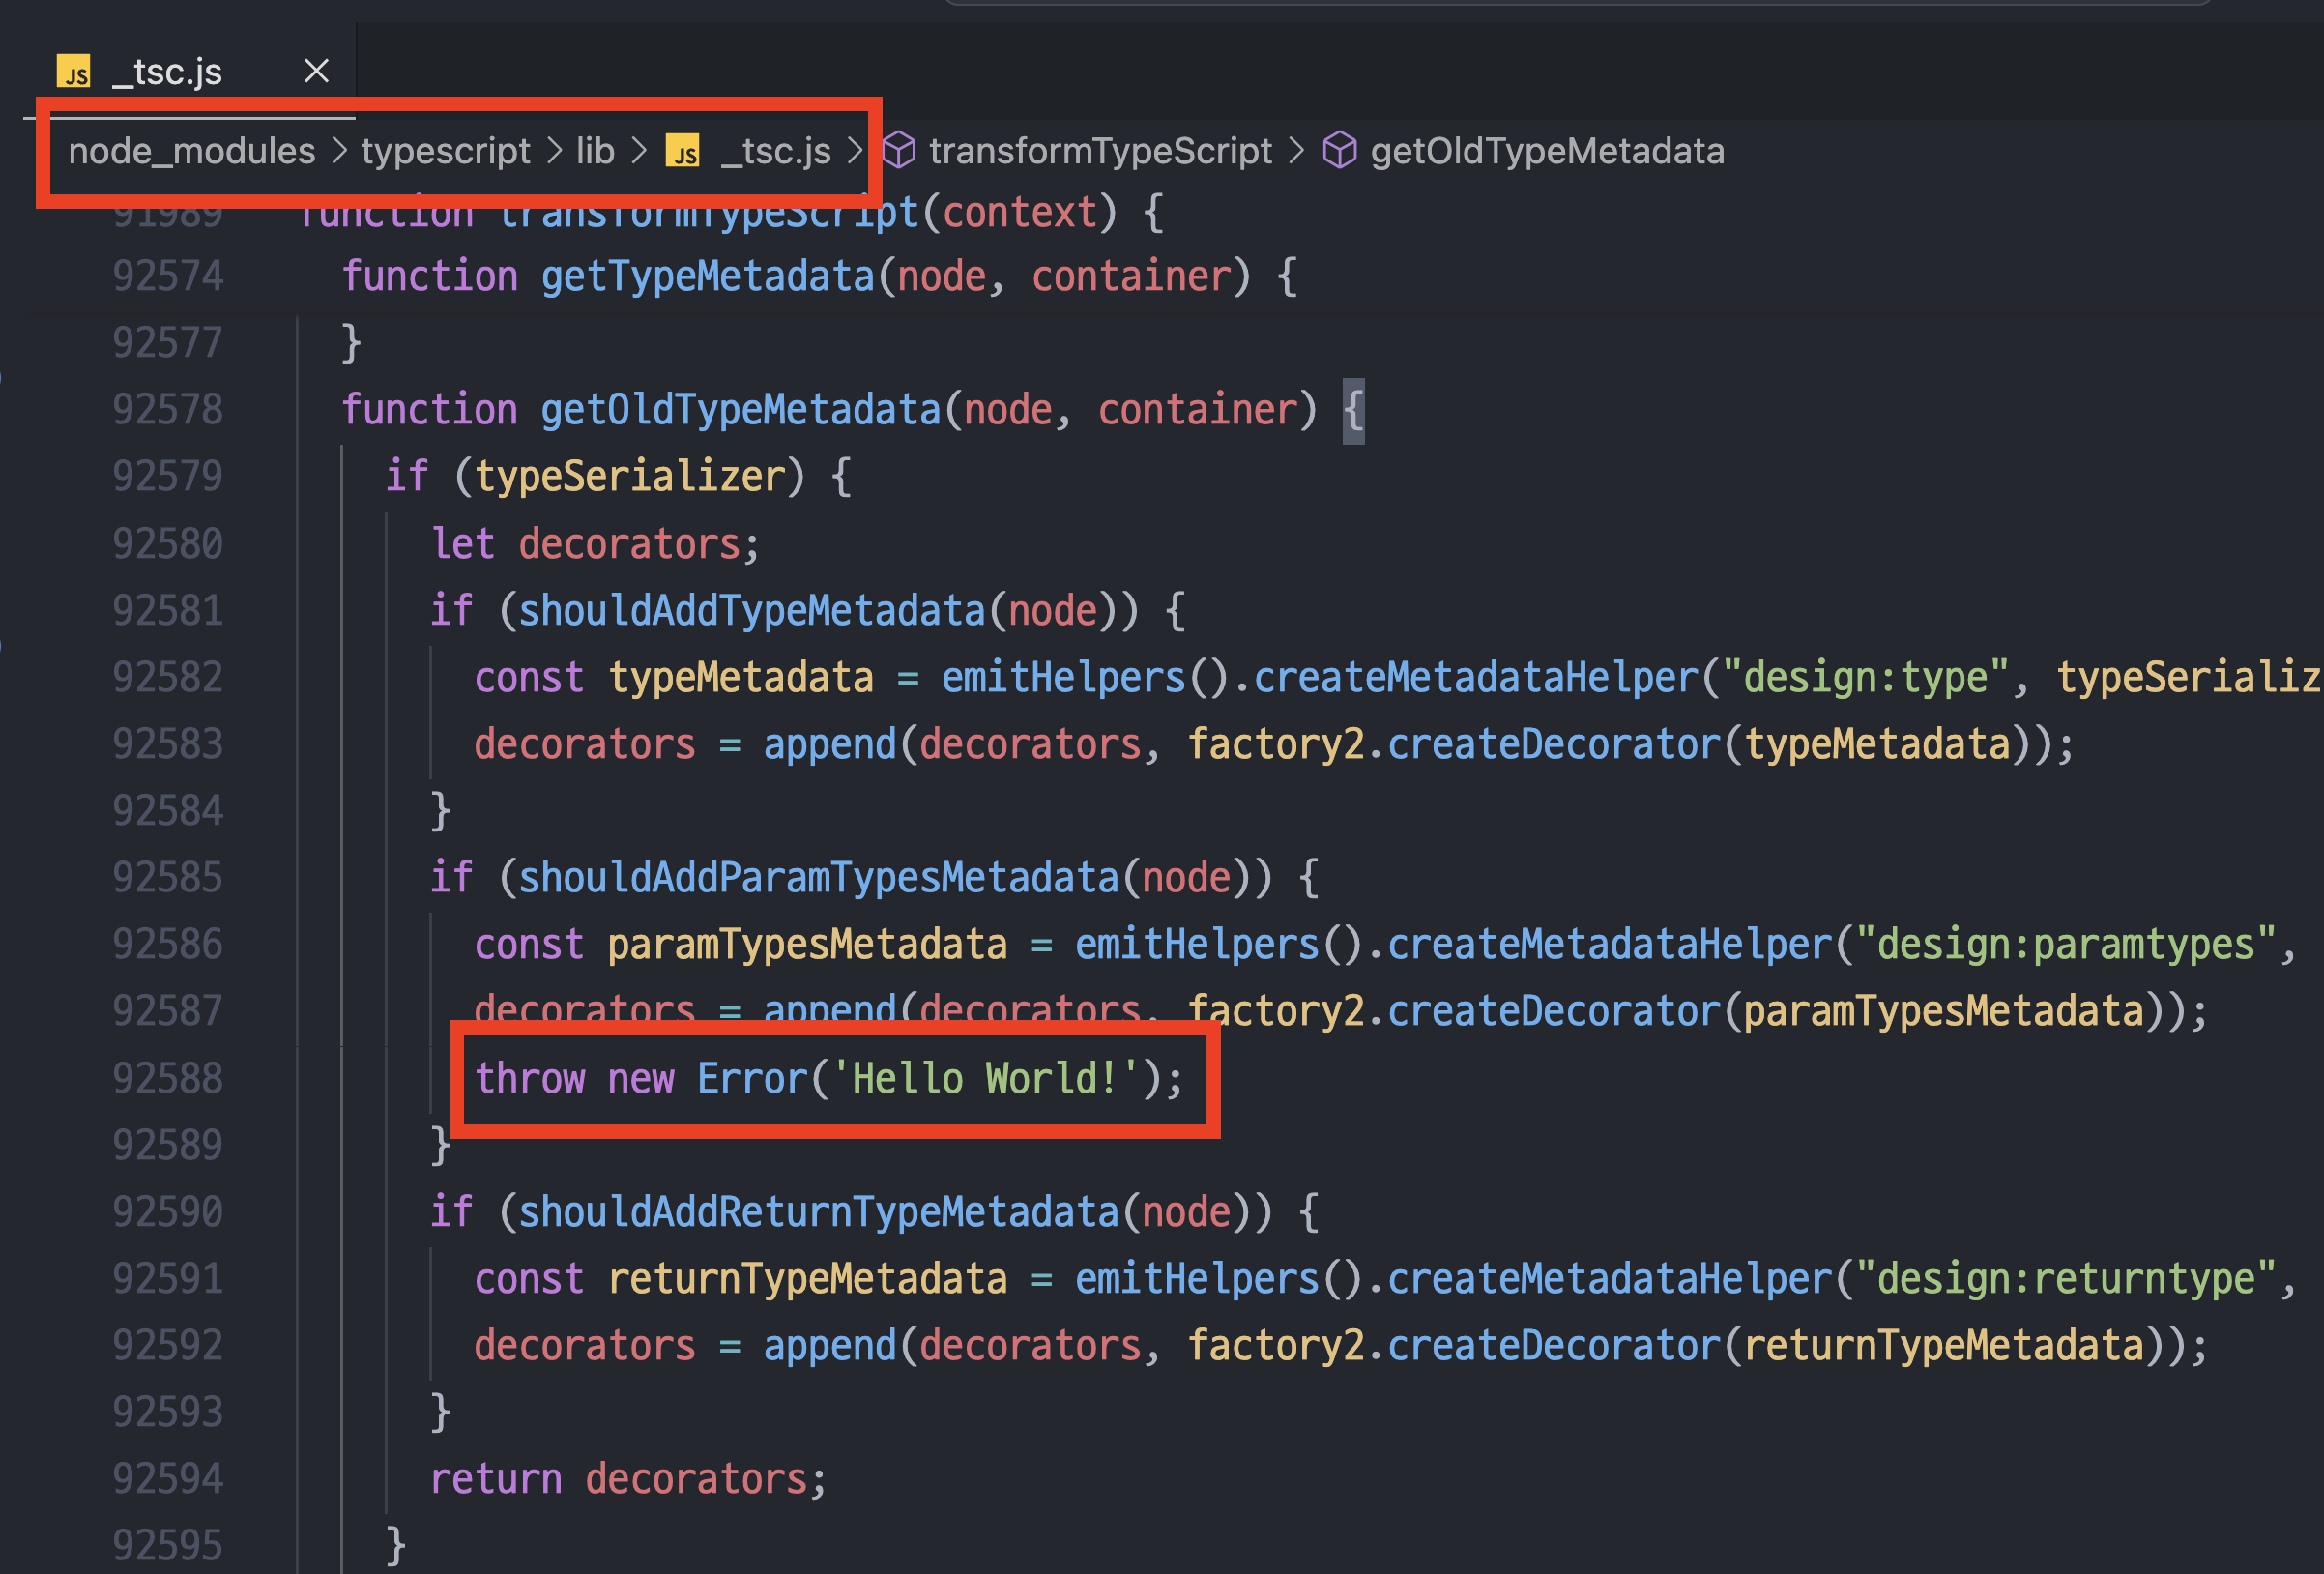Open getOldTypeMetadata breadcrumb symbol
The image size is (2324, 1574).
(x=1546, y=151)
